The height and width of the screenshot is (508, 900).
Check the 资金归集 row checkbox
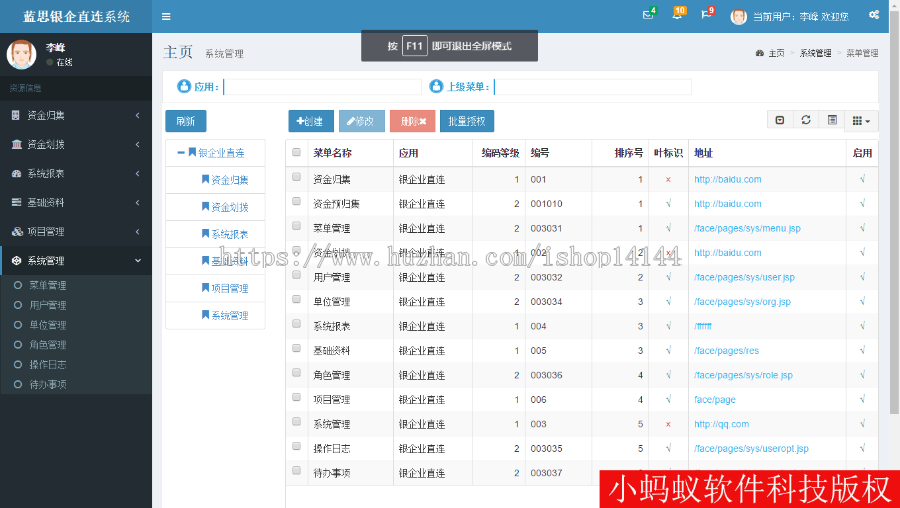click(296, 177)
